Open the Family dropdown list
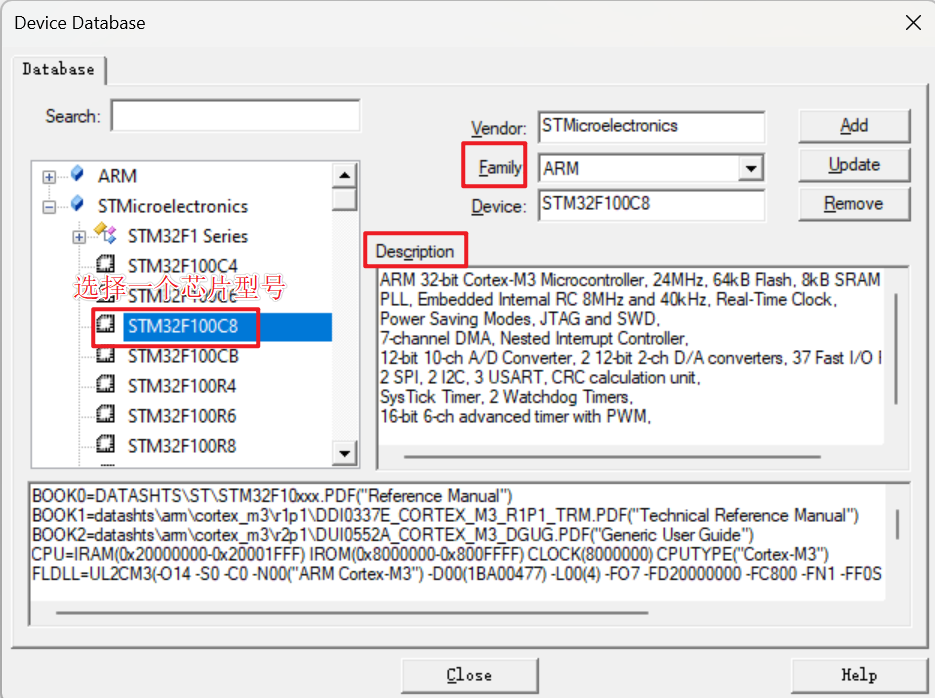Screen dimensions: 935x698 [751, 169]
